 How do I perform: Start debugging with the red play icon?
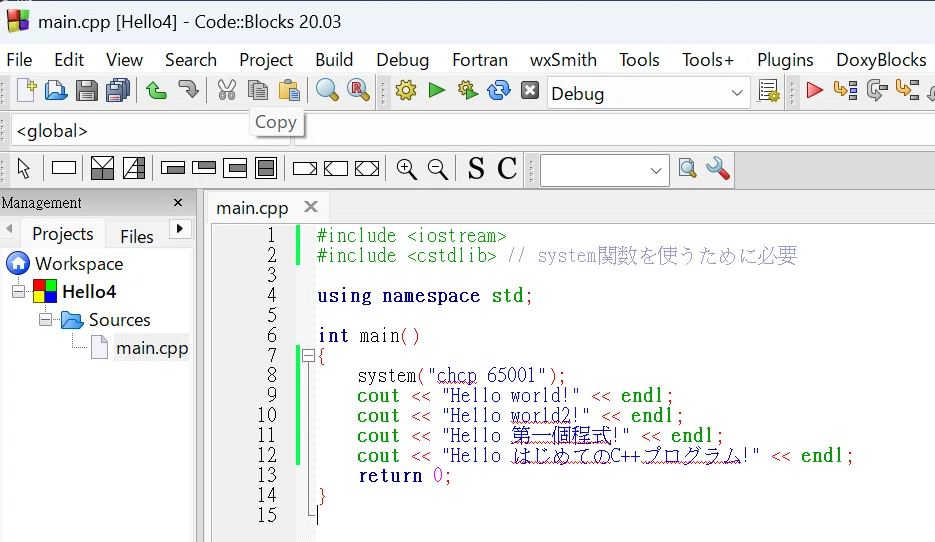(x=814, y=91)
